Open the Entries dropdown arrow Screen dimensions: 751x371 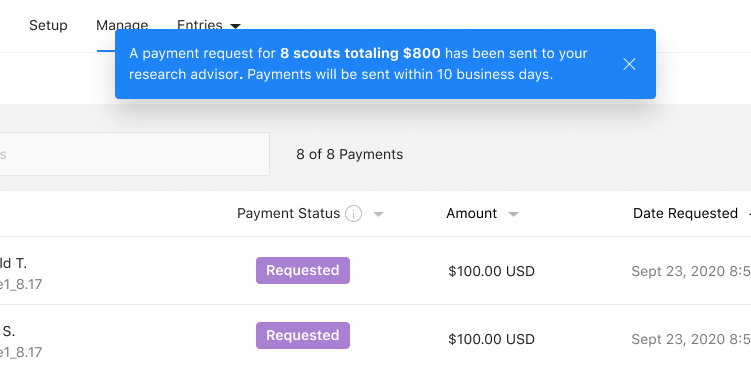[235, 26]
